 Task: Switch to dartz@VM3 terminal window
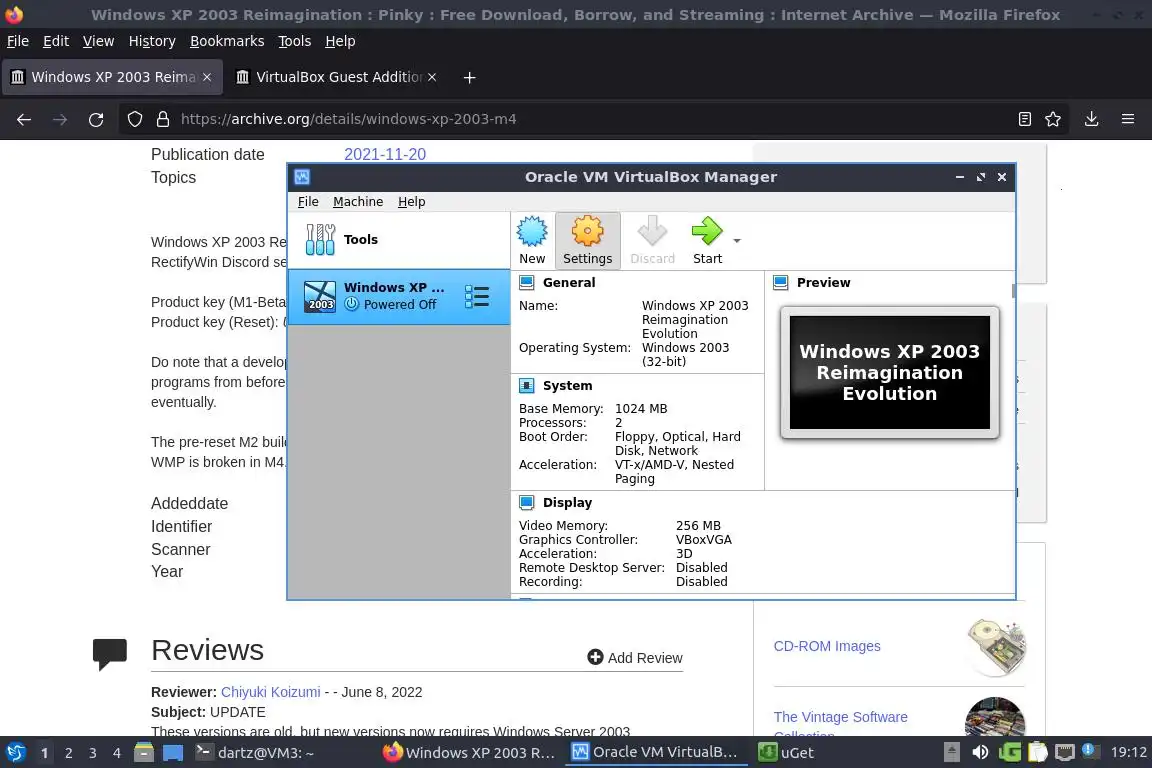click(255, 753)
